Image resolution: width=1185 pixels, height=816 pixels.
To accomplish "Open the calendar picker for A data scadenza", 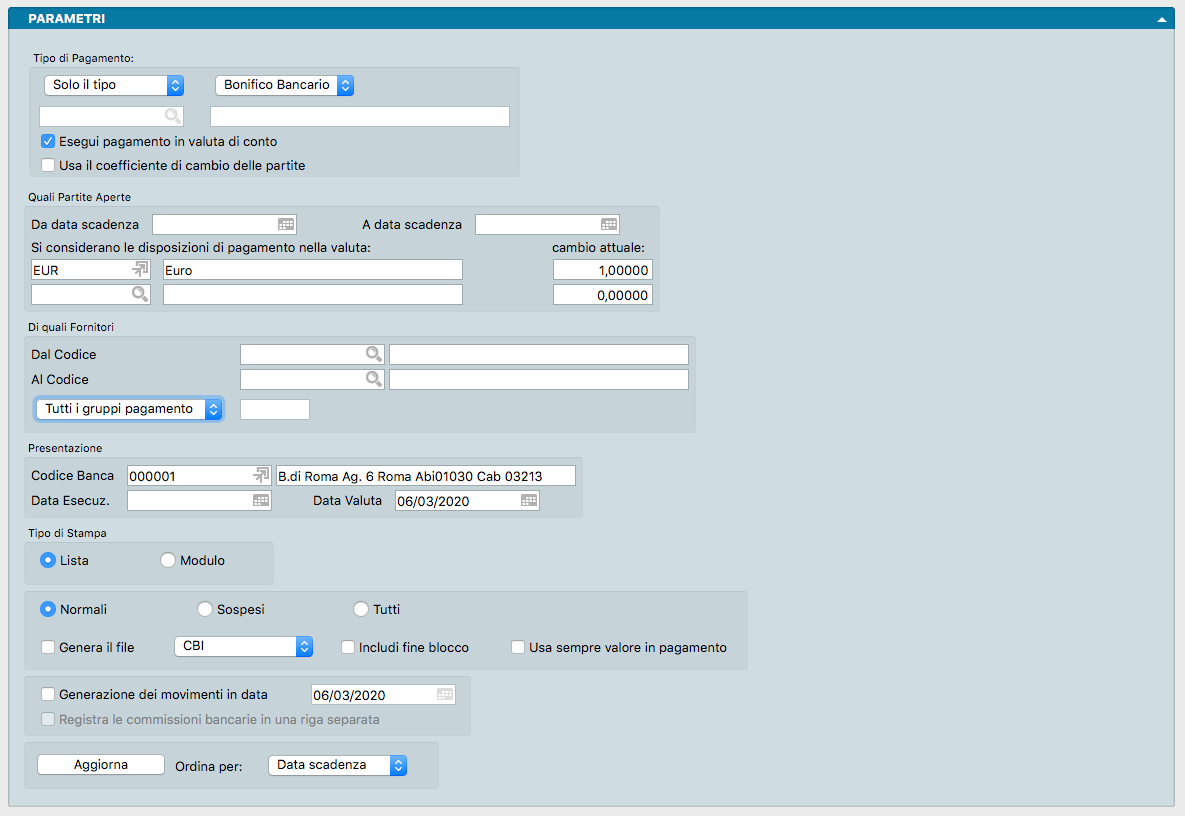I will click(609, 225).
